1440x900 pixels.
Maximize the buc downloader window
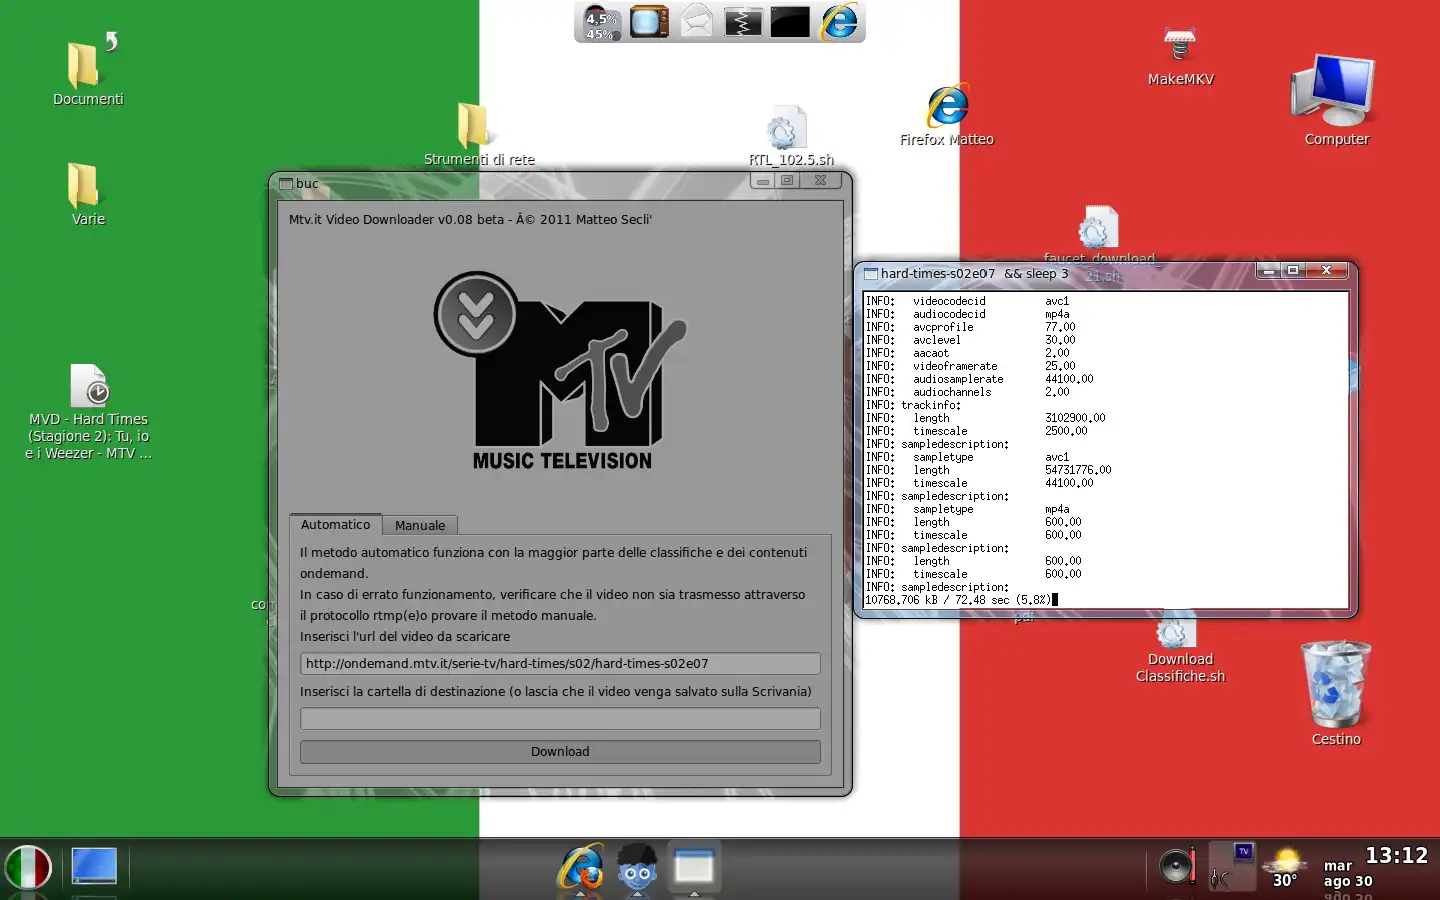pos(788,181)
